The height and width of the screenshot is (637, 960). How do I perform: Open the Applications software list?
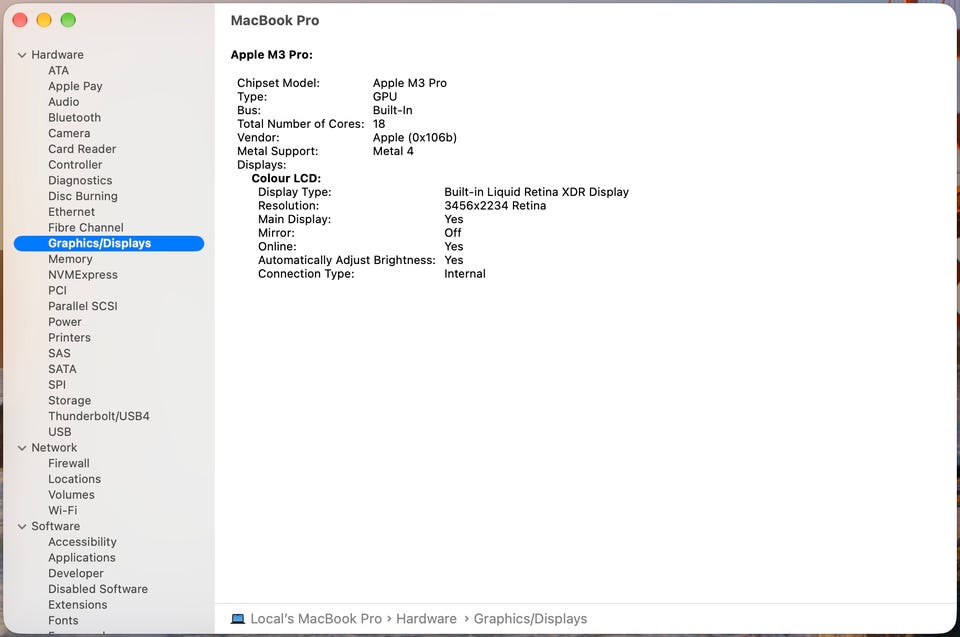82,558
